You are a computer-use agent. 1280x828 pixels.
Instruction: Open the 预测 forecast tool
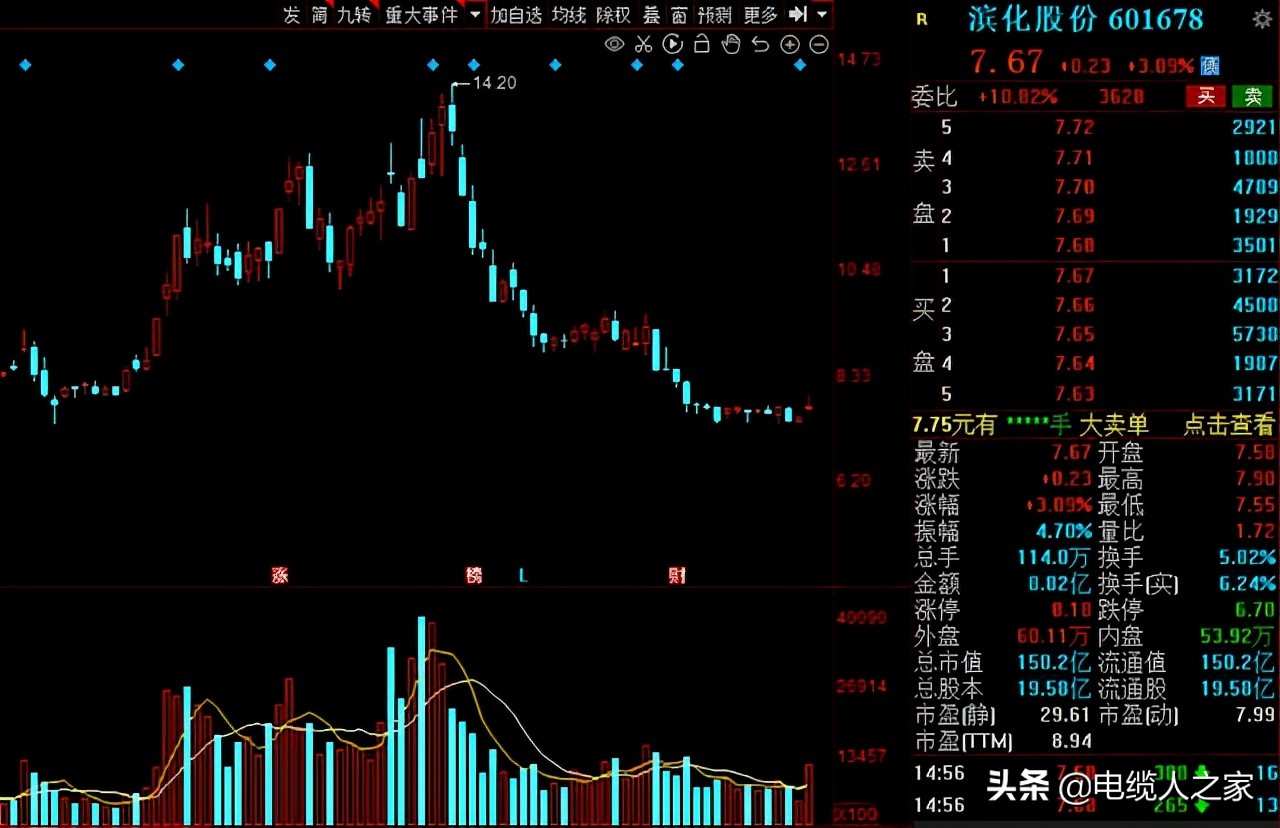pos(715,15)
